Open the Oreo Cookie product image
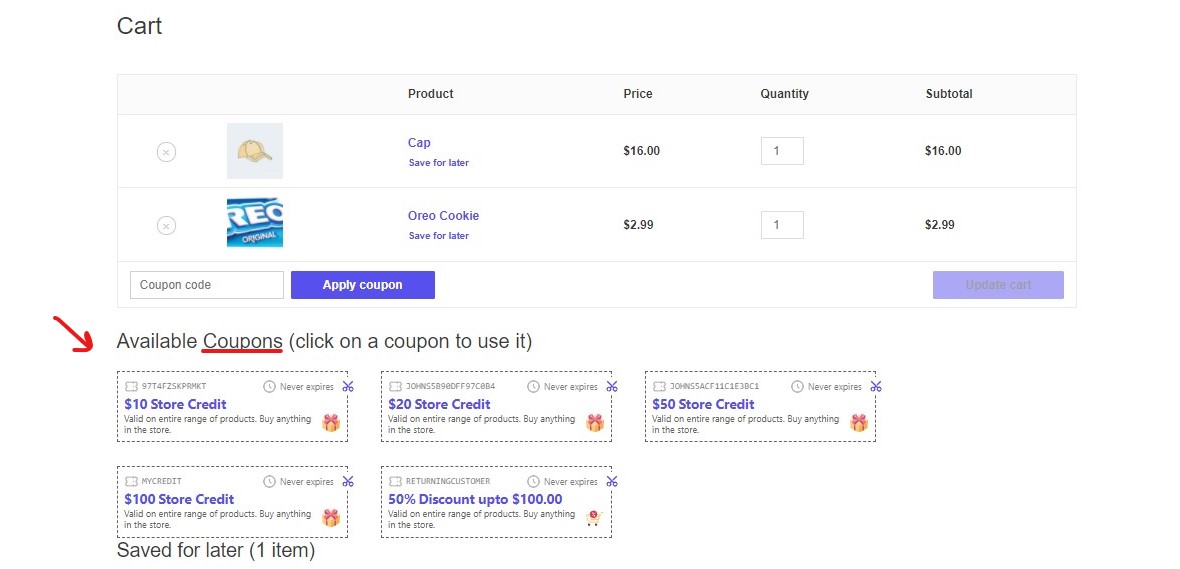The width and height of the screenshot is (1180, 569). point(255,223)
